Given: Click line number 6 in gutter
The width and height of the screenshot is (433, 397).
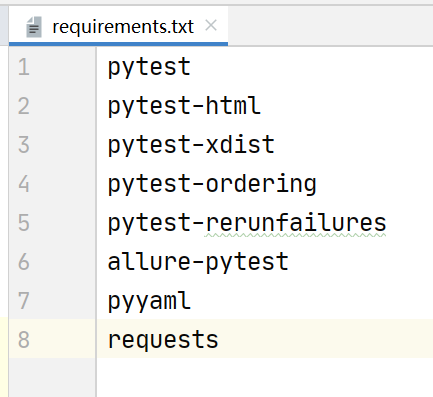Looking at the screenshot, I should pyautogui.click(x=24, y=262).
